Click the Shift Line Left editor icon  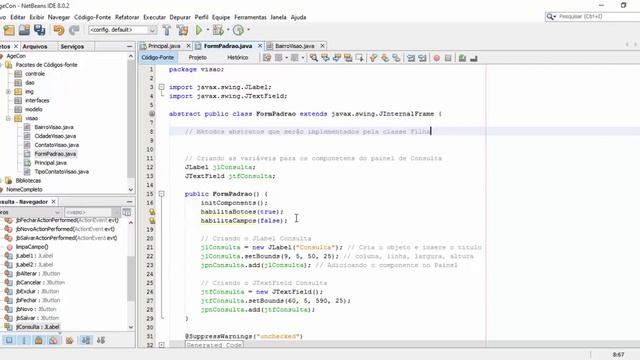pos(411,58)
